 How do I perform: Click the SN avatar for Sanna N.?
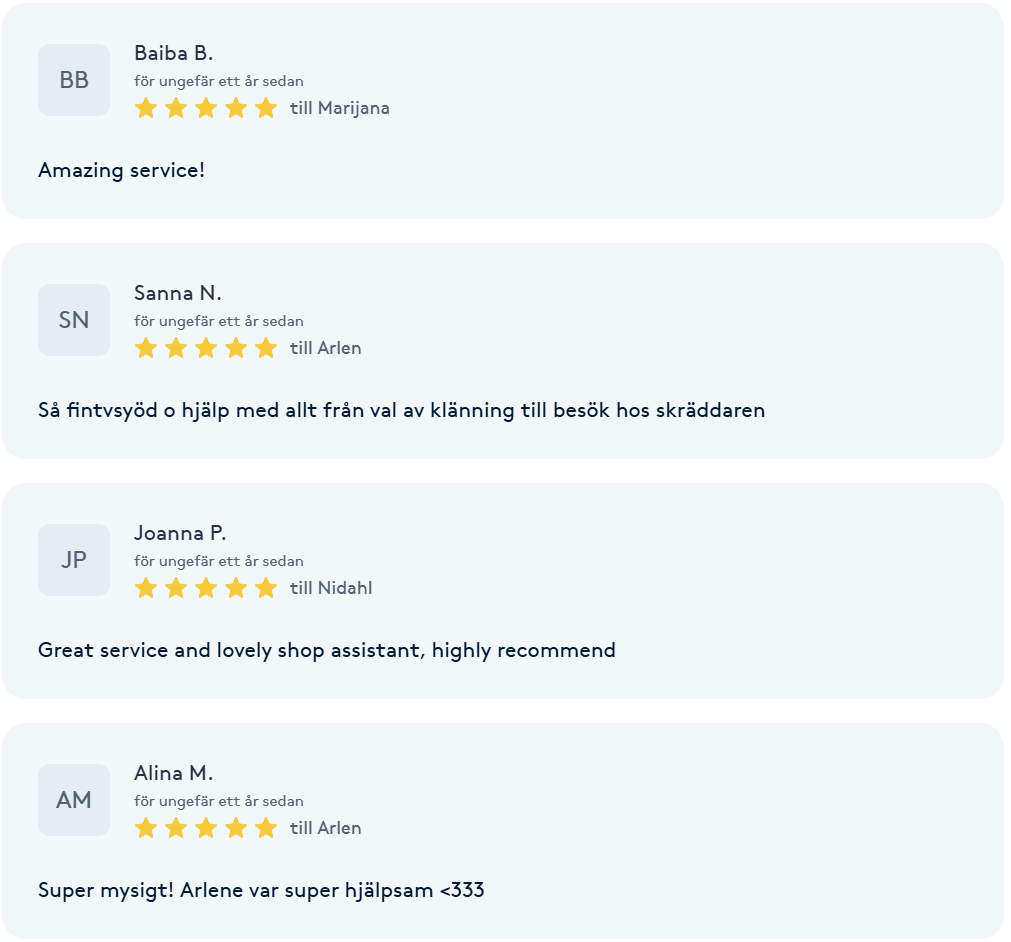click(74, 320)
